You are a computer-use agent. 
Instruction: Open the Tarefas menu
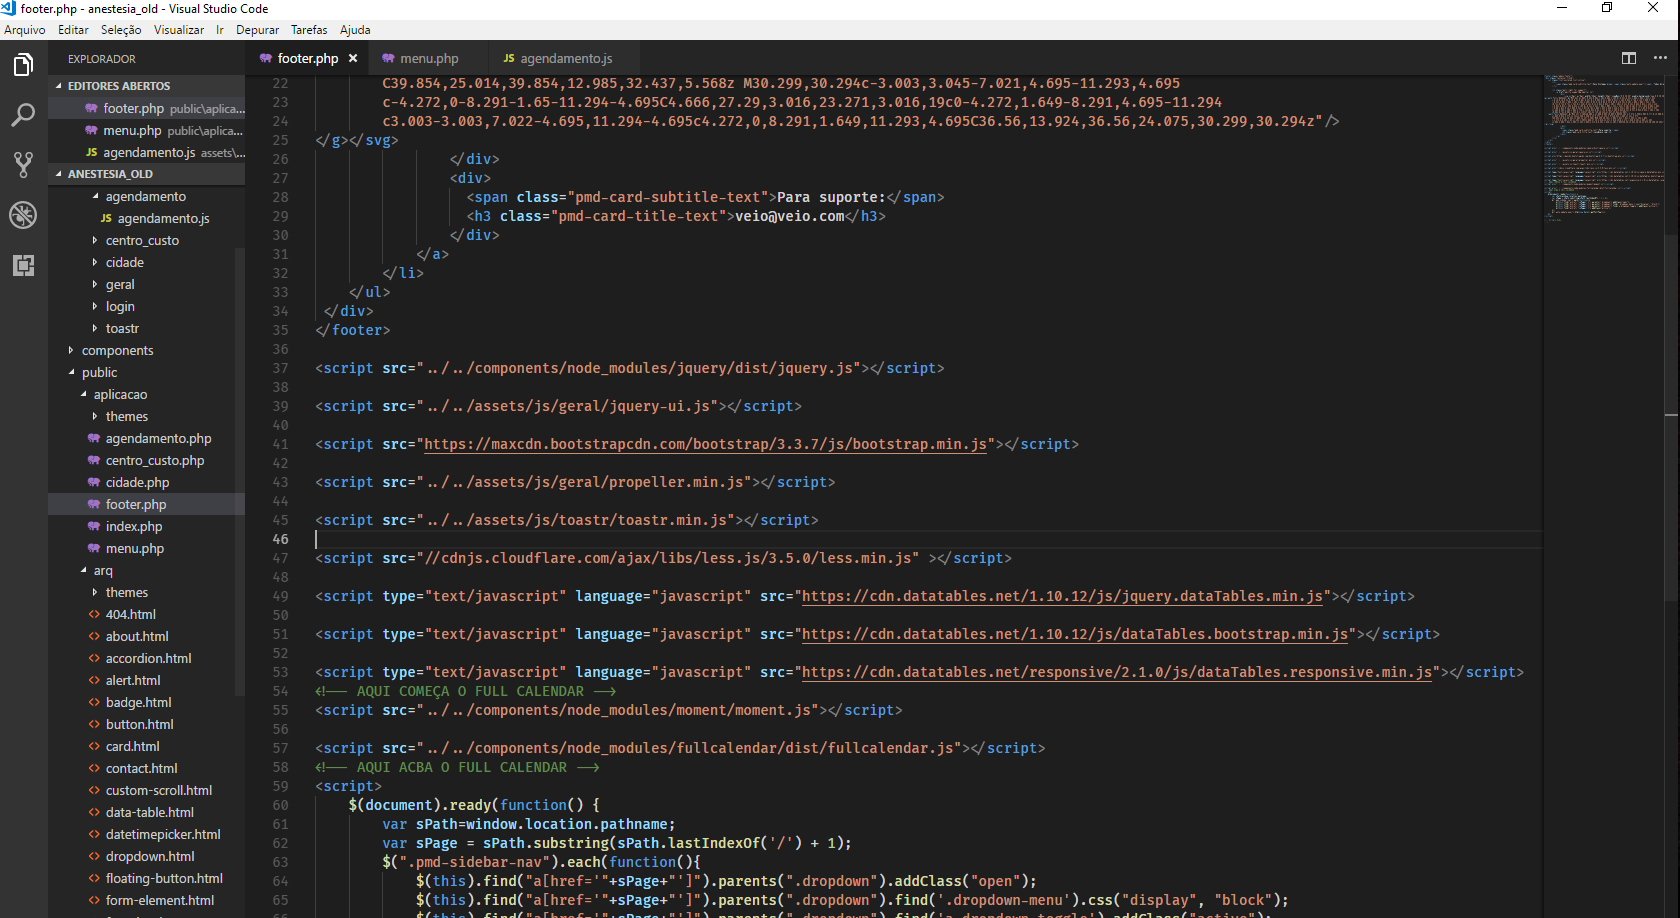(309, 30)
